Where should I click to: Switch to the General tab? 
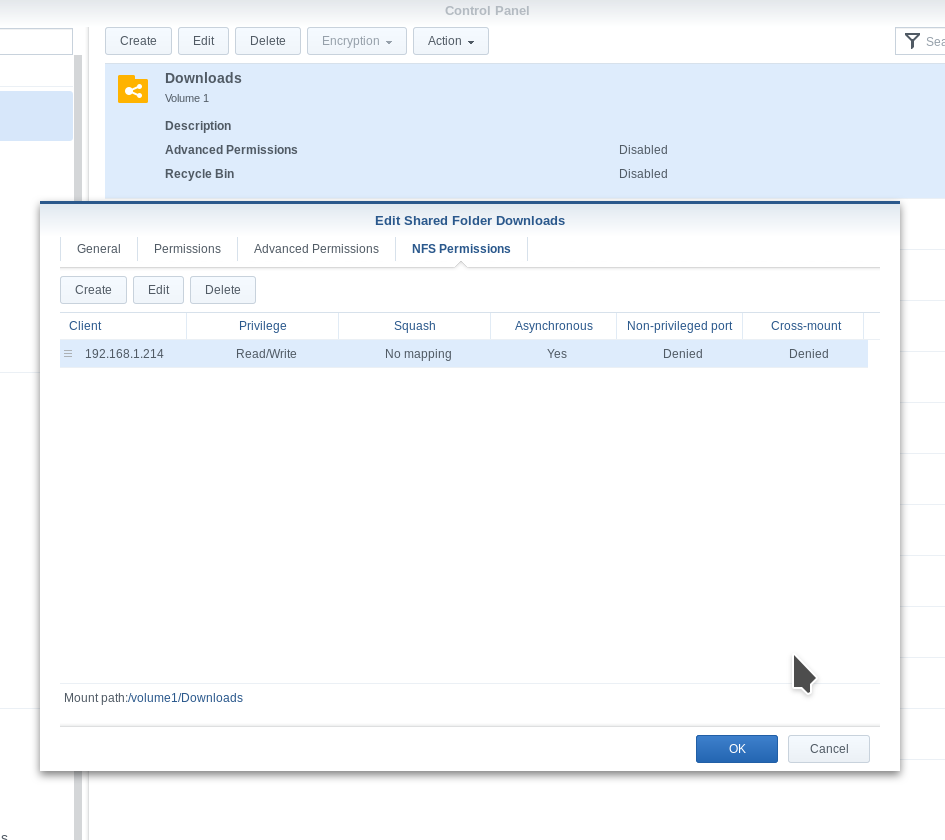[99, 249]
